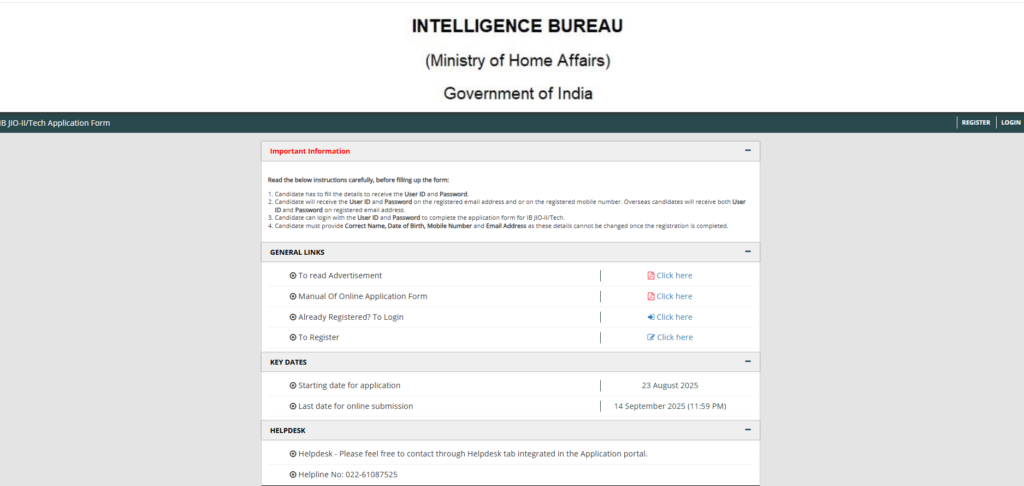Click the '(Ministry of Home Affairs)' subtitle
Image resolution: width=1024 pixels, height=486 pixels.
click(x=517, y=61)
